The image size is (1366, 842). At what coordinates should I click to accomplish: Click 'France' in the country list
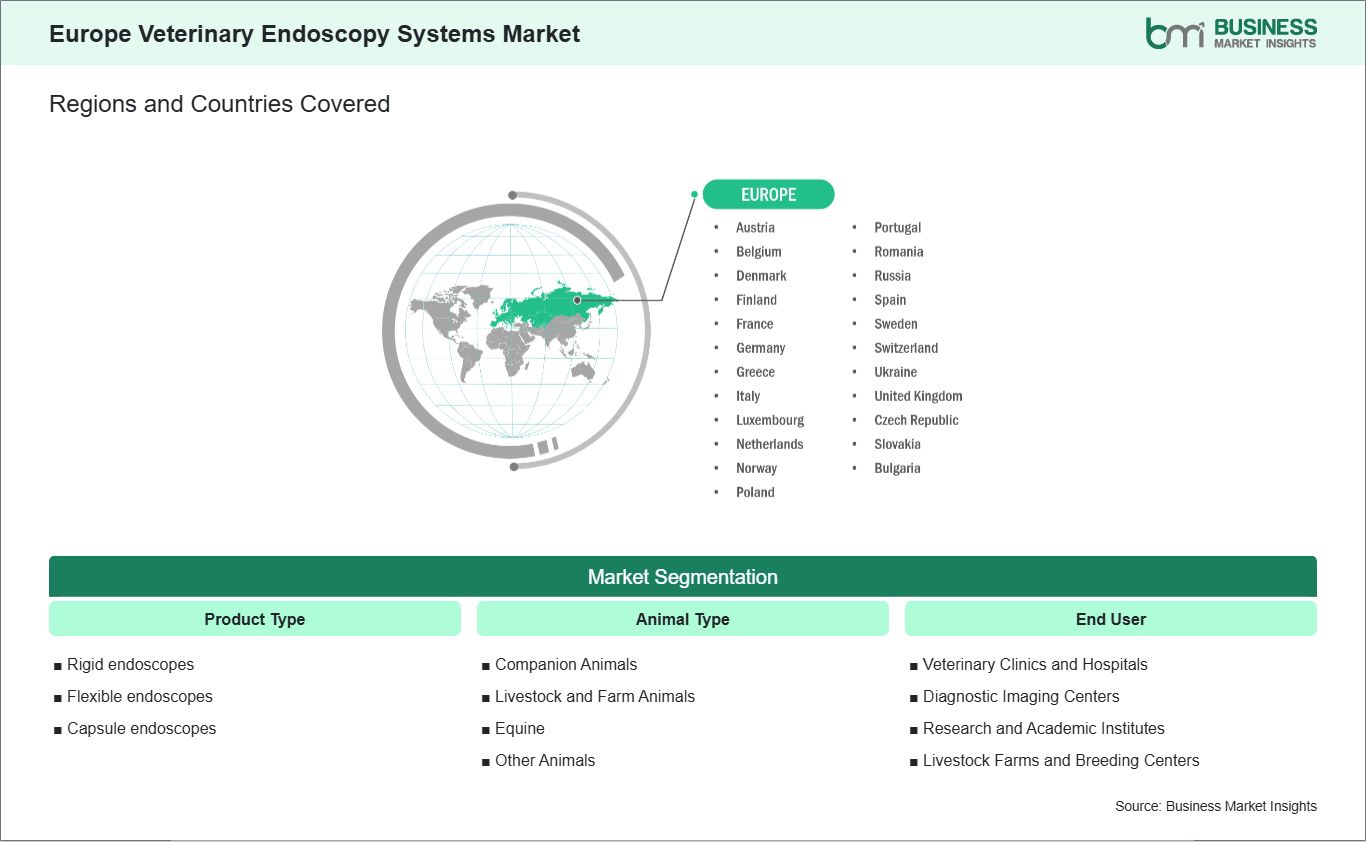tap(755, 324)
